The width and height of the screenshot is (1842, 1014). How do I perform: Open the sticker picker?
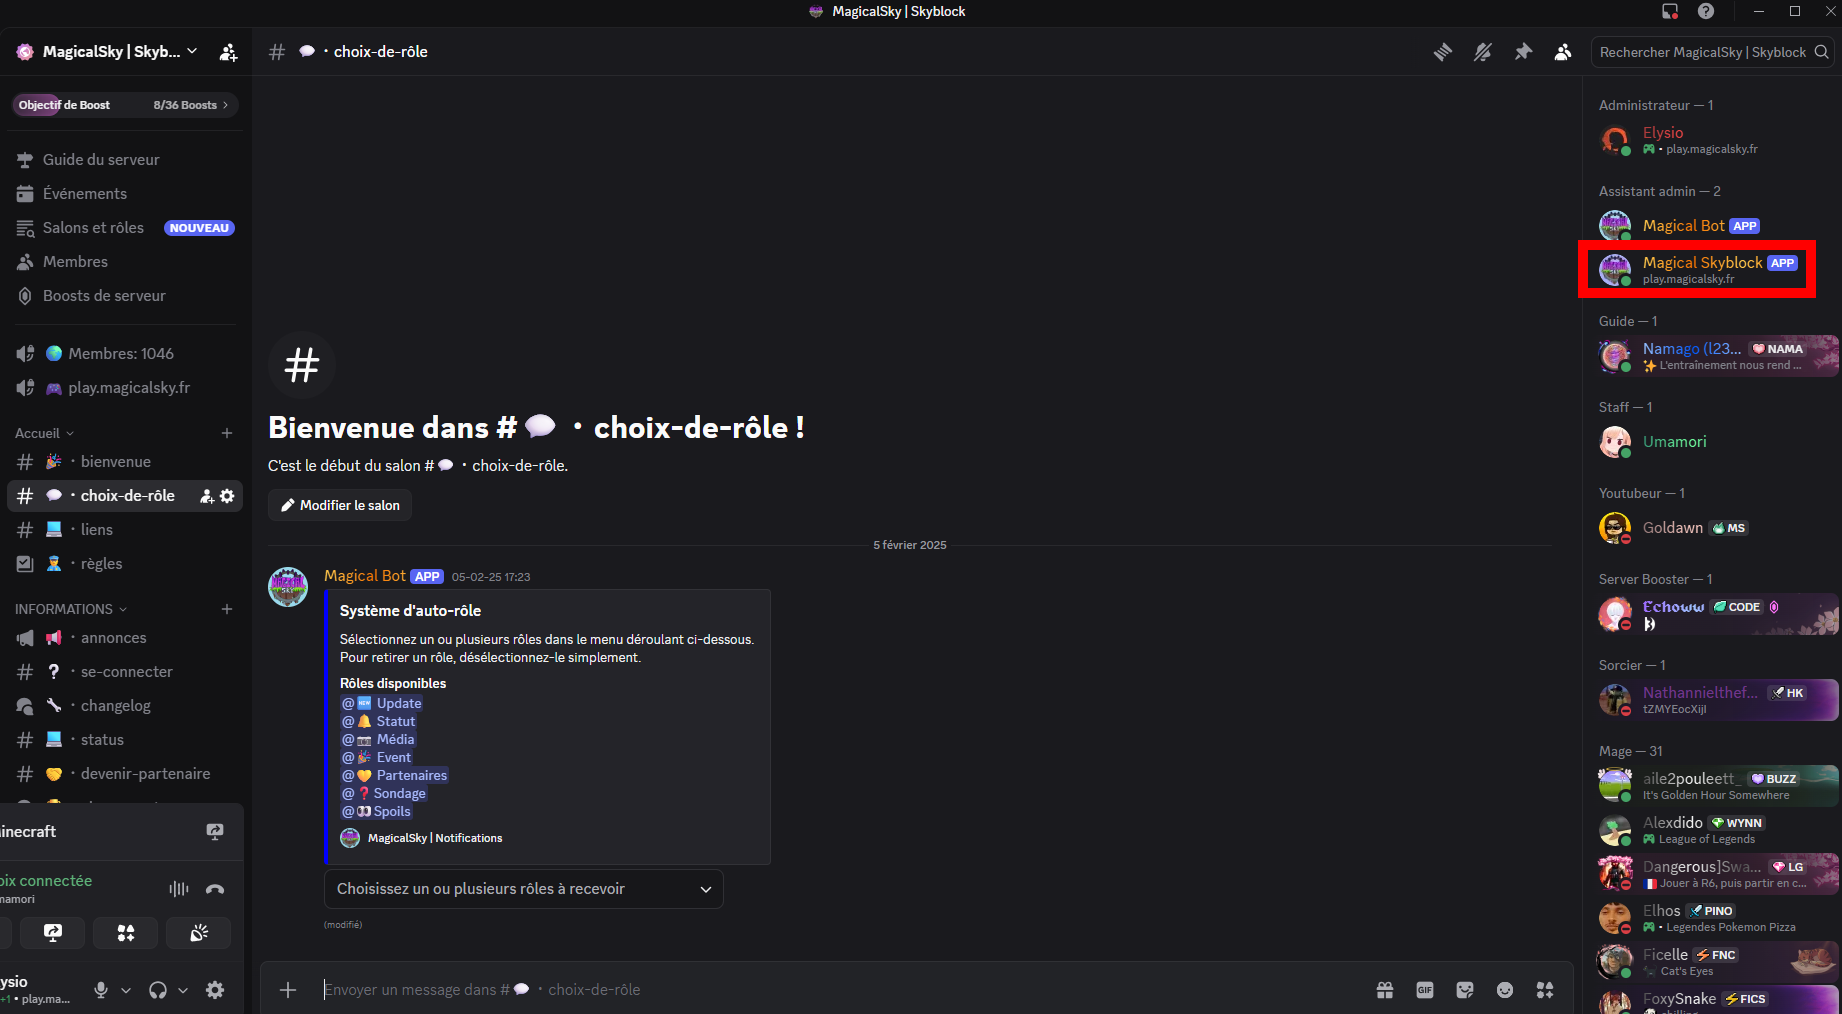pyautogui.click(x=1465, y=990)
